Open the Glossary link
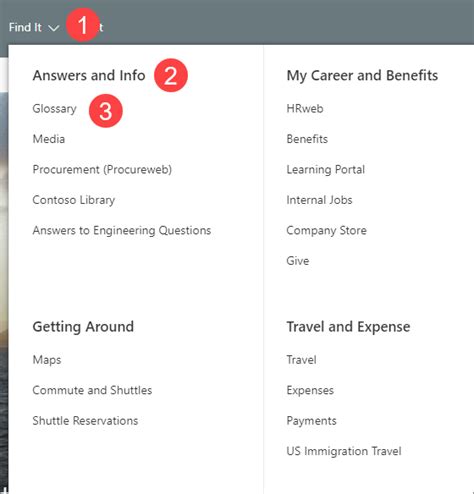The image size is (474, 494). (x=55, y=109)
